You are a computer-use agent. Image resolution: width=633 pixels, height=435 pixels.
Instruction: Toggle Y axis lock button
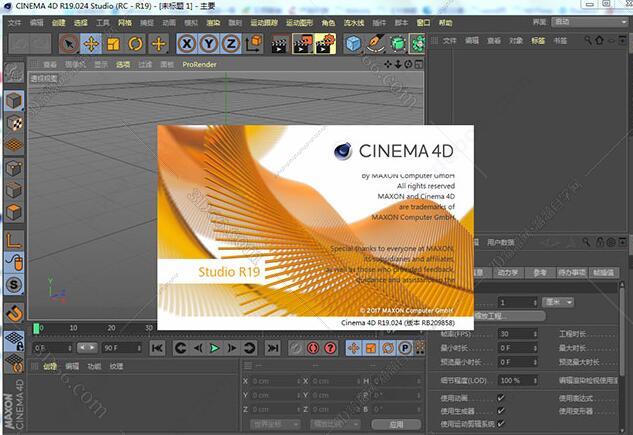pyautogui.click(x=209, y=44)
